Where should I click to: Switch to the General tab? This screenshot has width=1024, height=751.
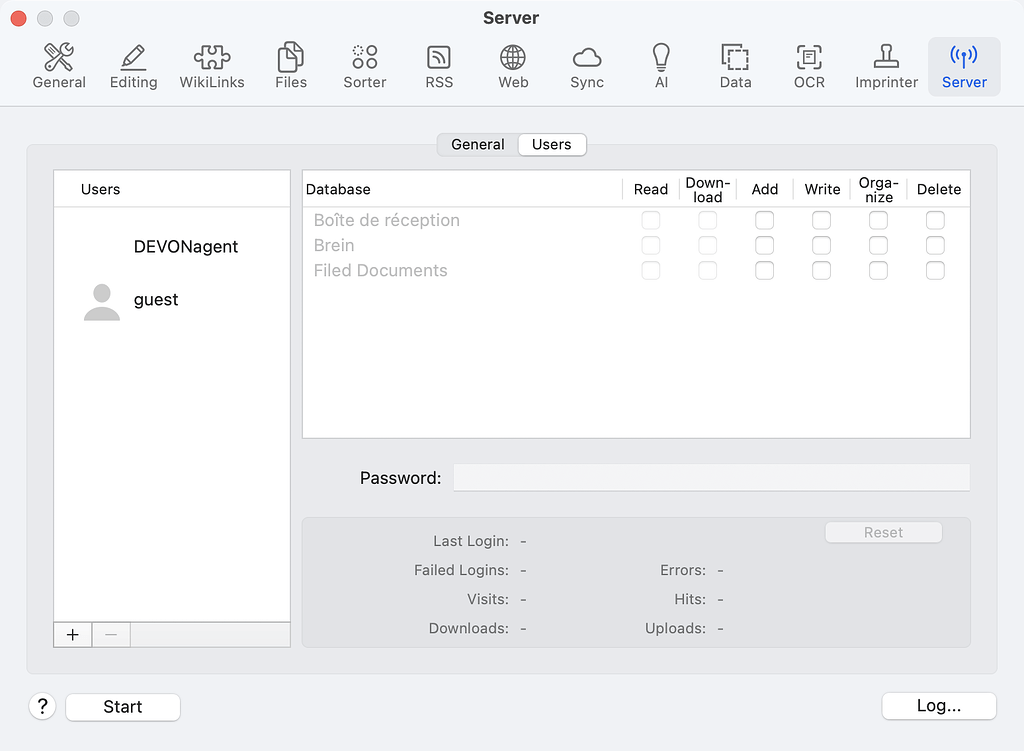coord(477,144)
